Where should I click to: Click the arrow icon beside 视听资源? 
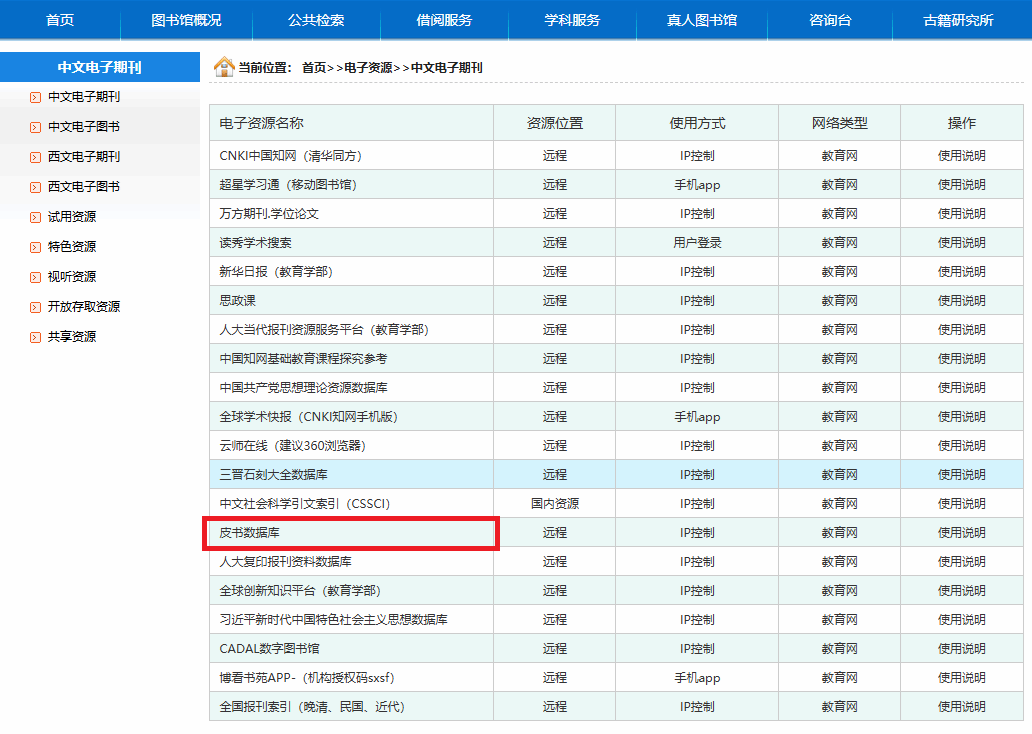click(x=36, y=277)
